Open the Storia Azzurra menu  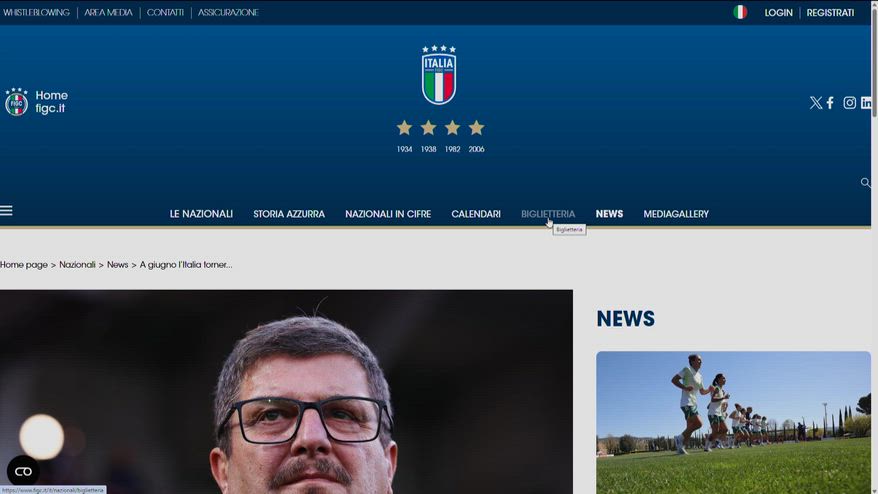[x=289, y=214]
